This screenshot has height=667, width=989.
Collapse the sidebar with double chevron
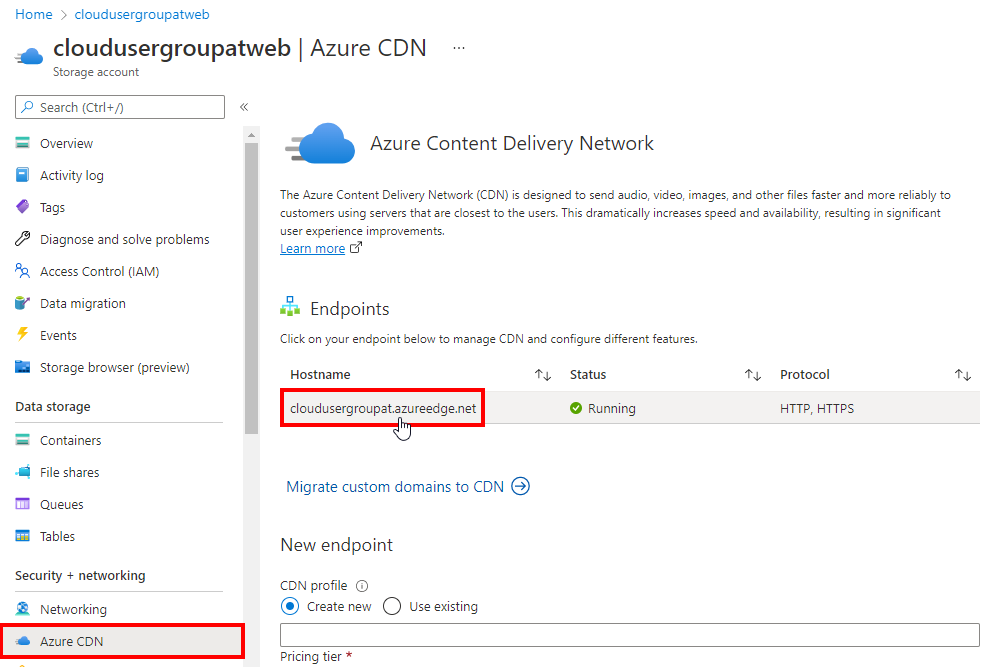pos(244,107)
